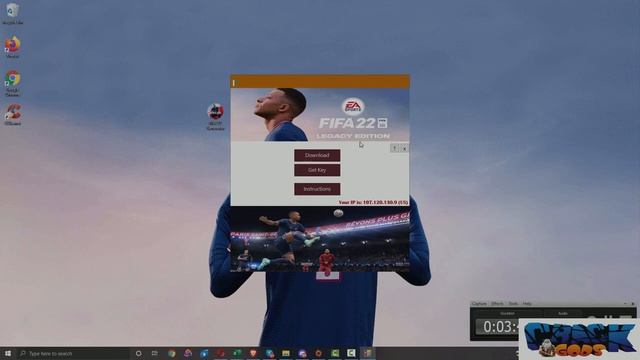Viewport: 640px width, 360px height.
Task: Minimize the recorder window
Action: [625, 304]
